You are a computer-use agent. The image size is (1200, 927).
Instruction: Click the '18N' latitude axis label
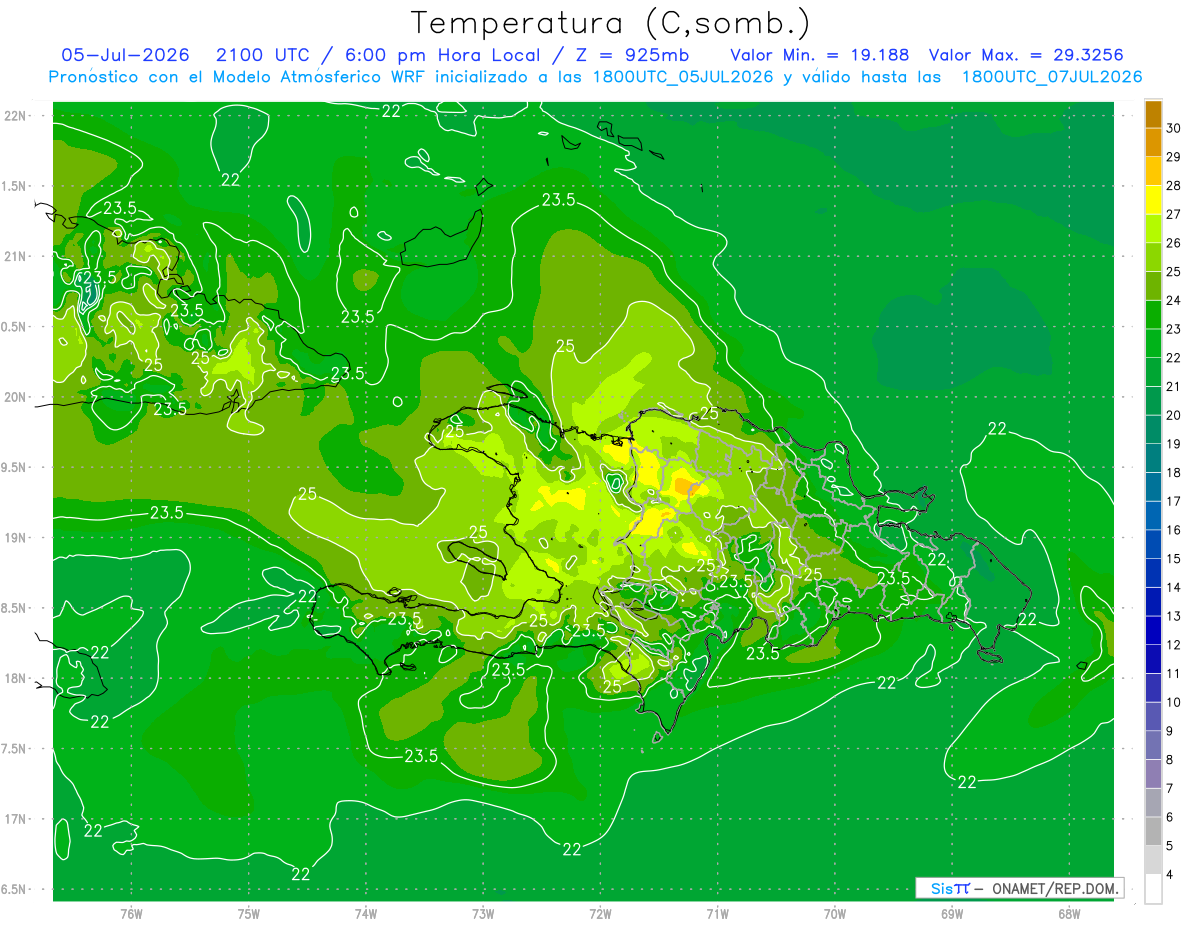pos(15,679)
